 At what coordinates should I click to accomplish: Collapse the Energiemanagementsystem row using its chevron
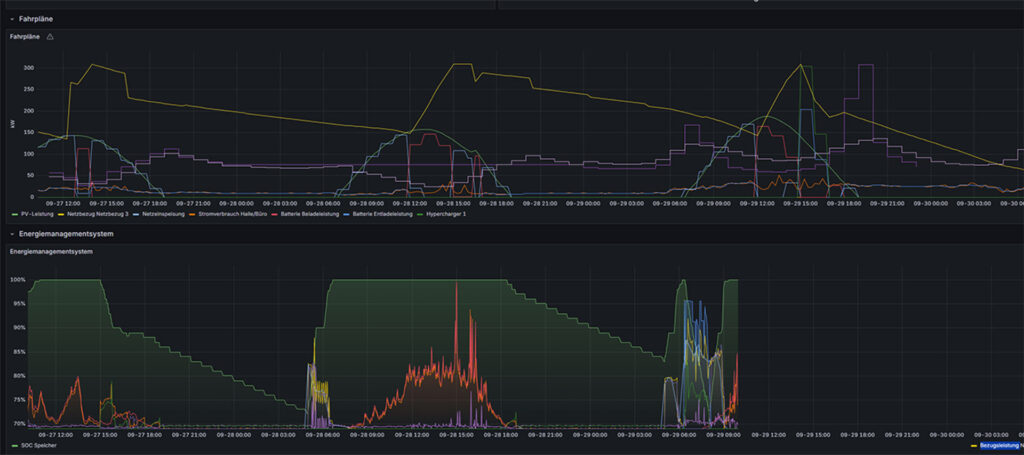point(11,234)
